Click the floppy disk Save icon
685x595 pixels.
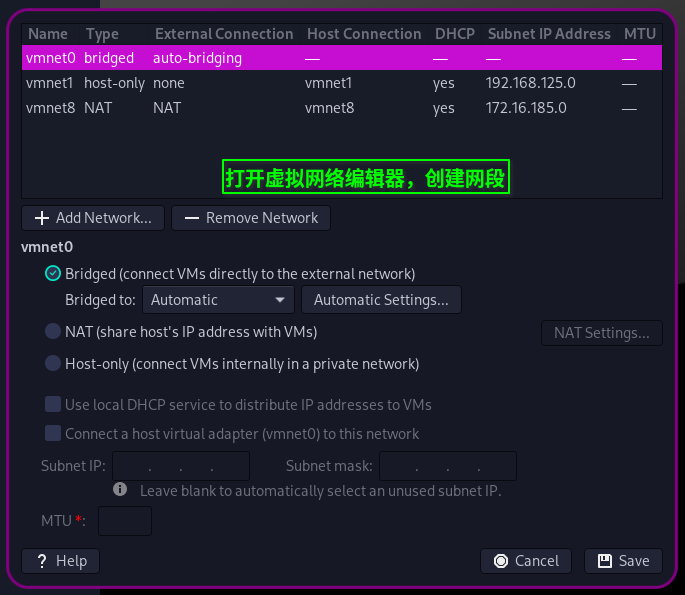(x=604, y=561)
